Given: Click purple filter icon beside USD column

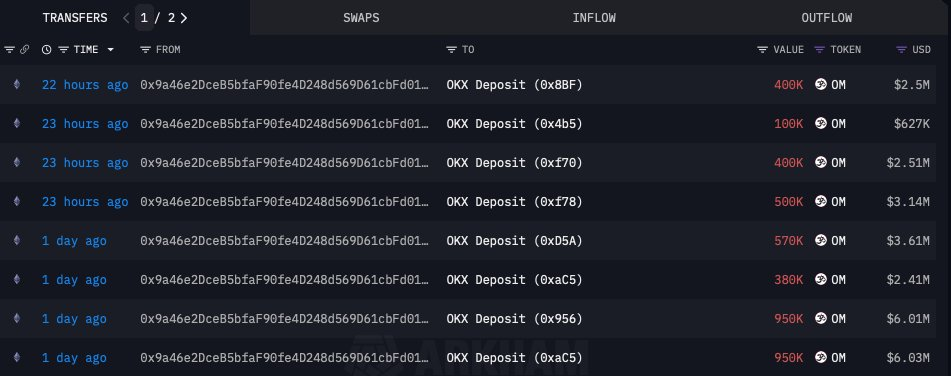Looking at the screenshot, I should tap(902, 50).
